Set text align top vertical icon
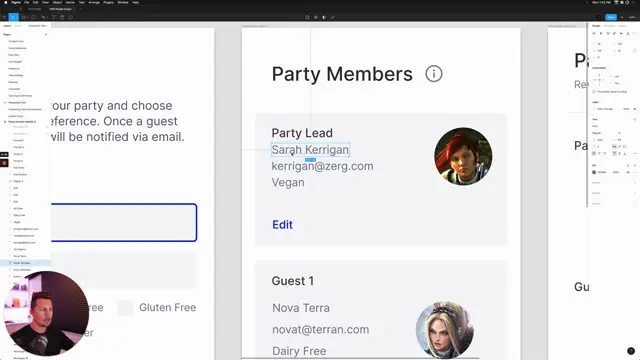 tap(614, 153)
